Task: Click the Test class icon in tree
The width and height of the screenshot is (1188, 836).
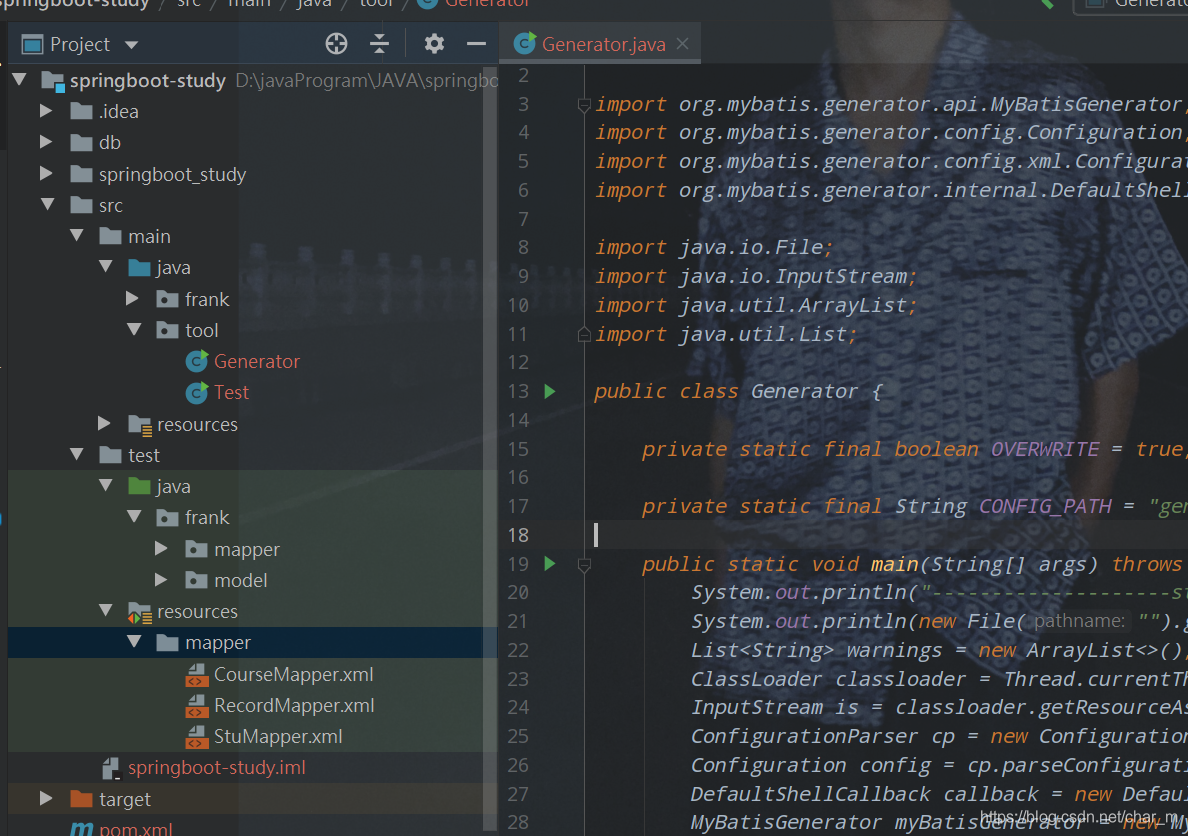Action: tap(197, 393)
